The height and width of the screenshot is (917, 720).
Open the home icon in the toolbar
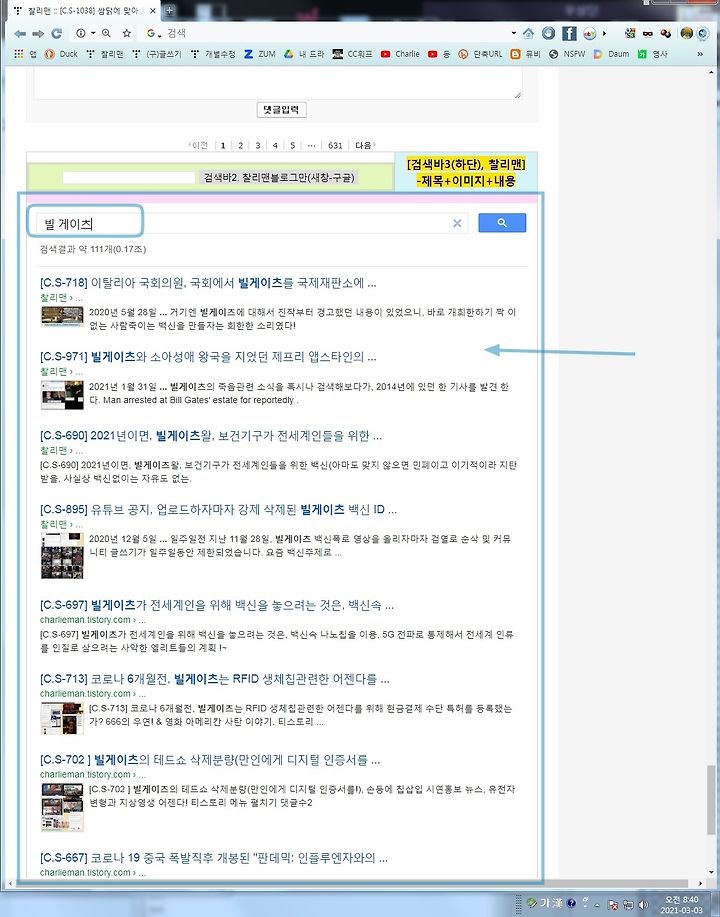pyautogui.click(x=528, y=33)
